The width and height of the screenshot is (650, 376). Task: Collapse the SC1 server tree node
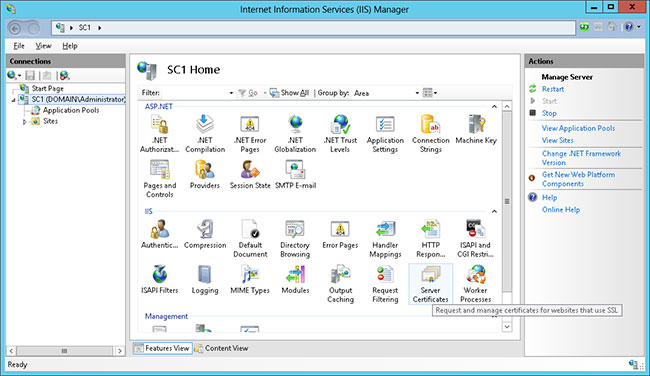click(13, 100)
